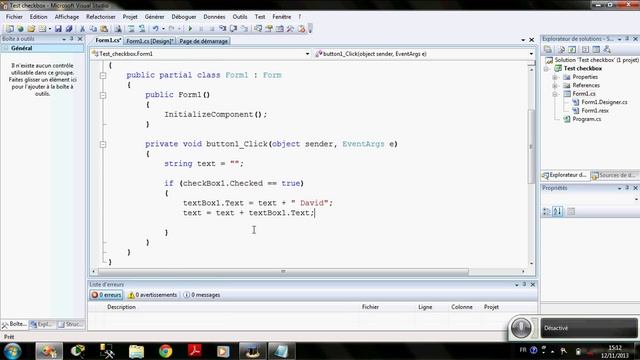Open the Test_checkbox.Form1 class dropdown
This screenshot has width=640, height=360.
(x=307, y=54)
